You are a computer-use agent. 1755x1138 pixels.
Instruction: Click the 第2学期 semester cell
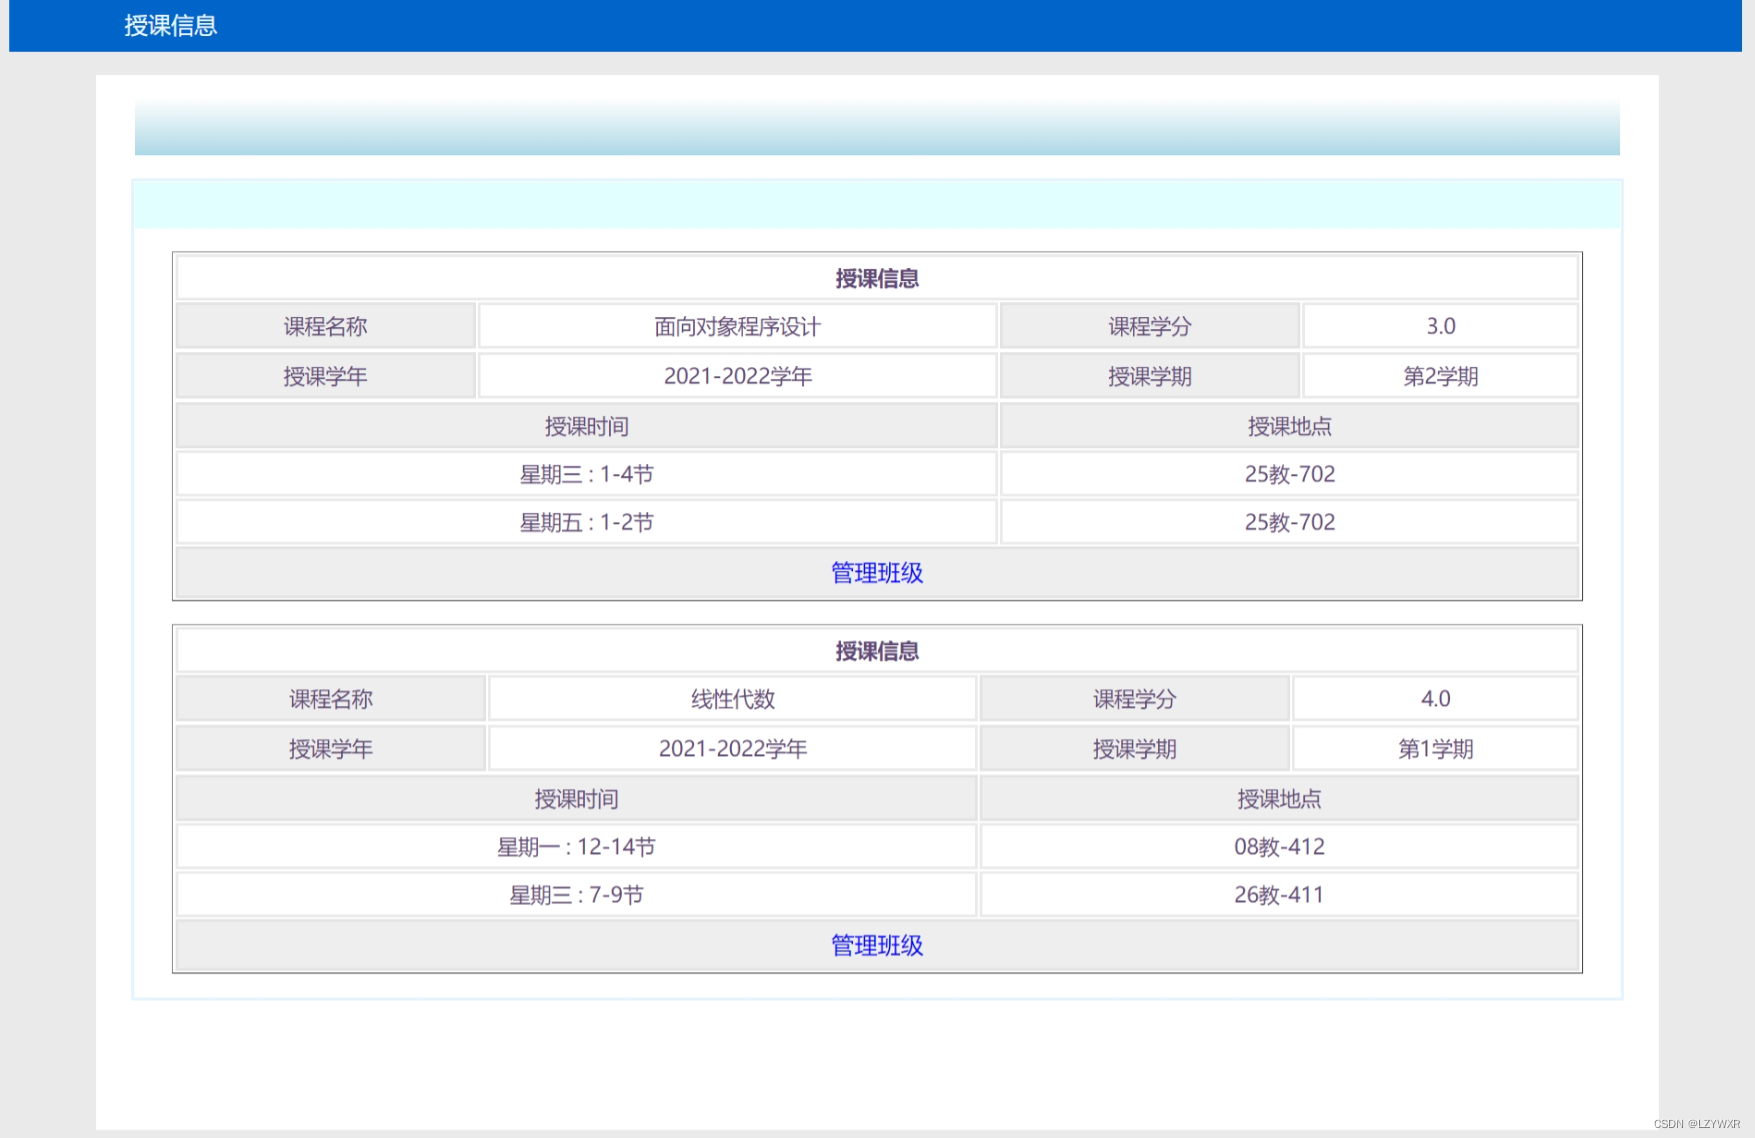[x=1441, y=375]
